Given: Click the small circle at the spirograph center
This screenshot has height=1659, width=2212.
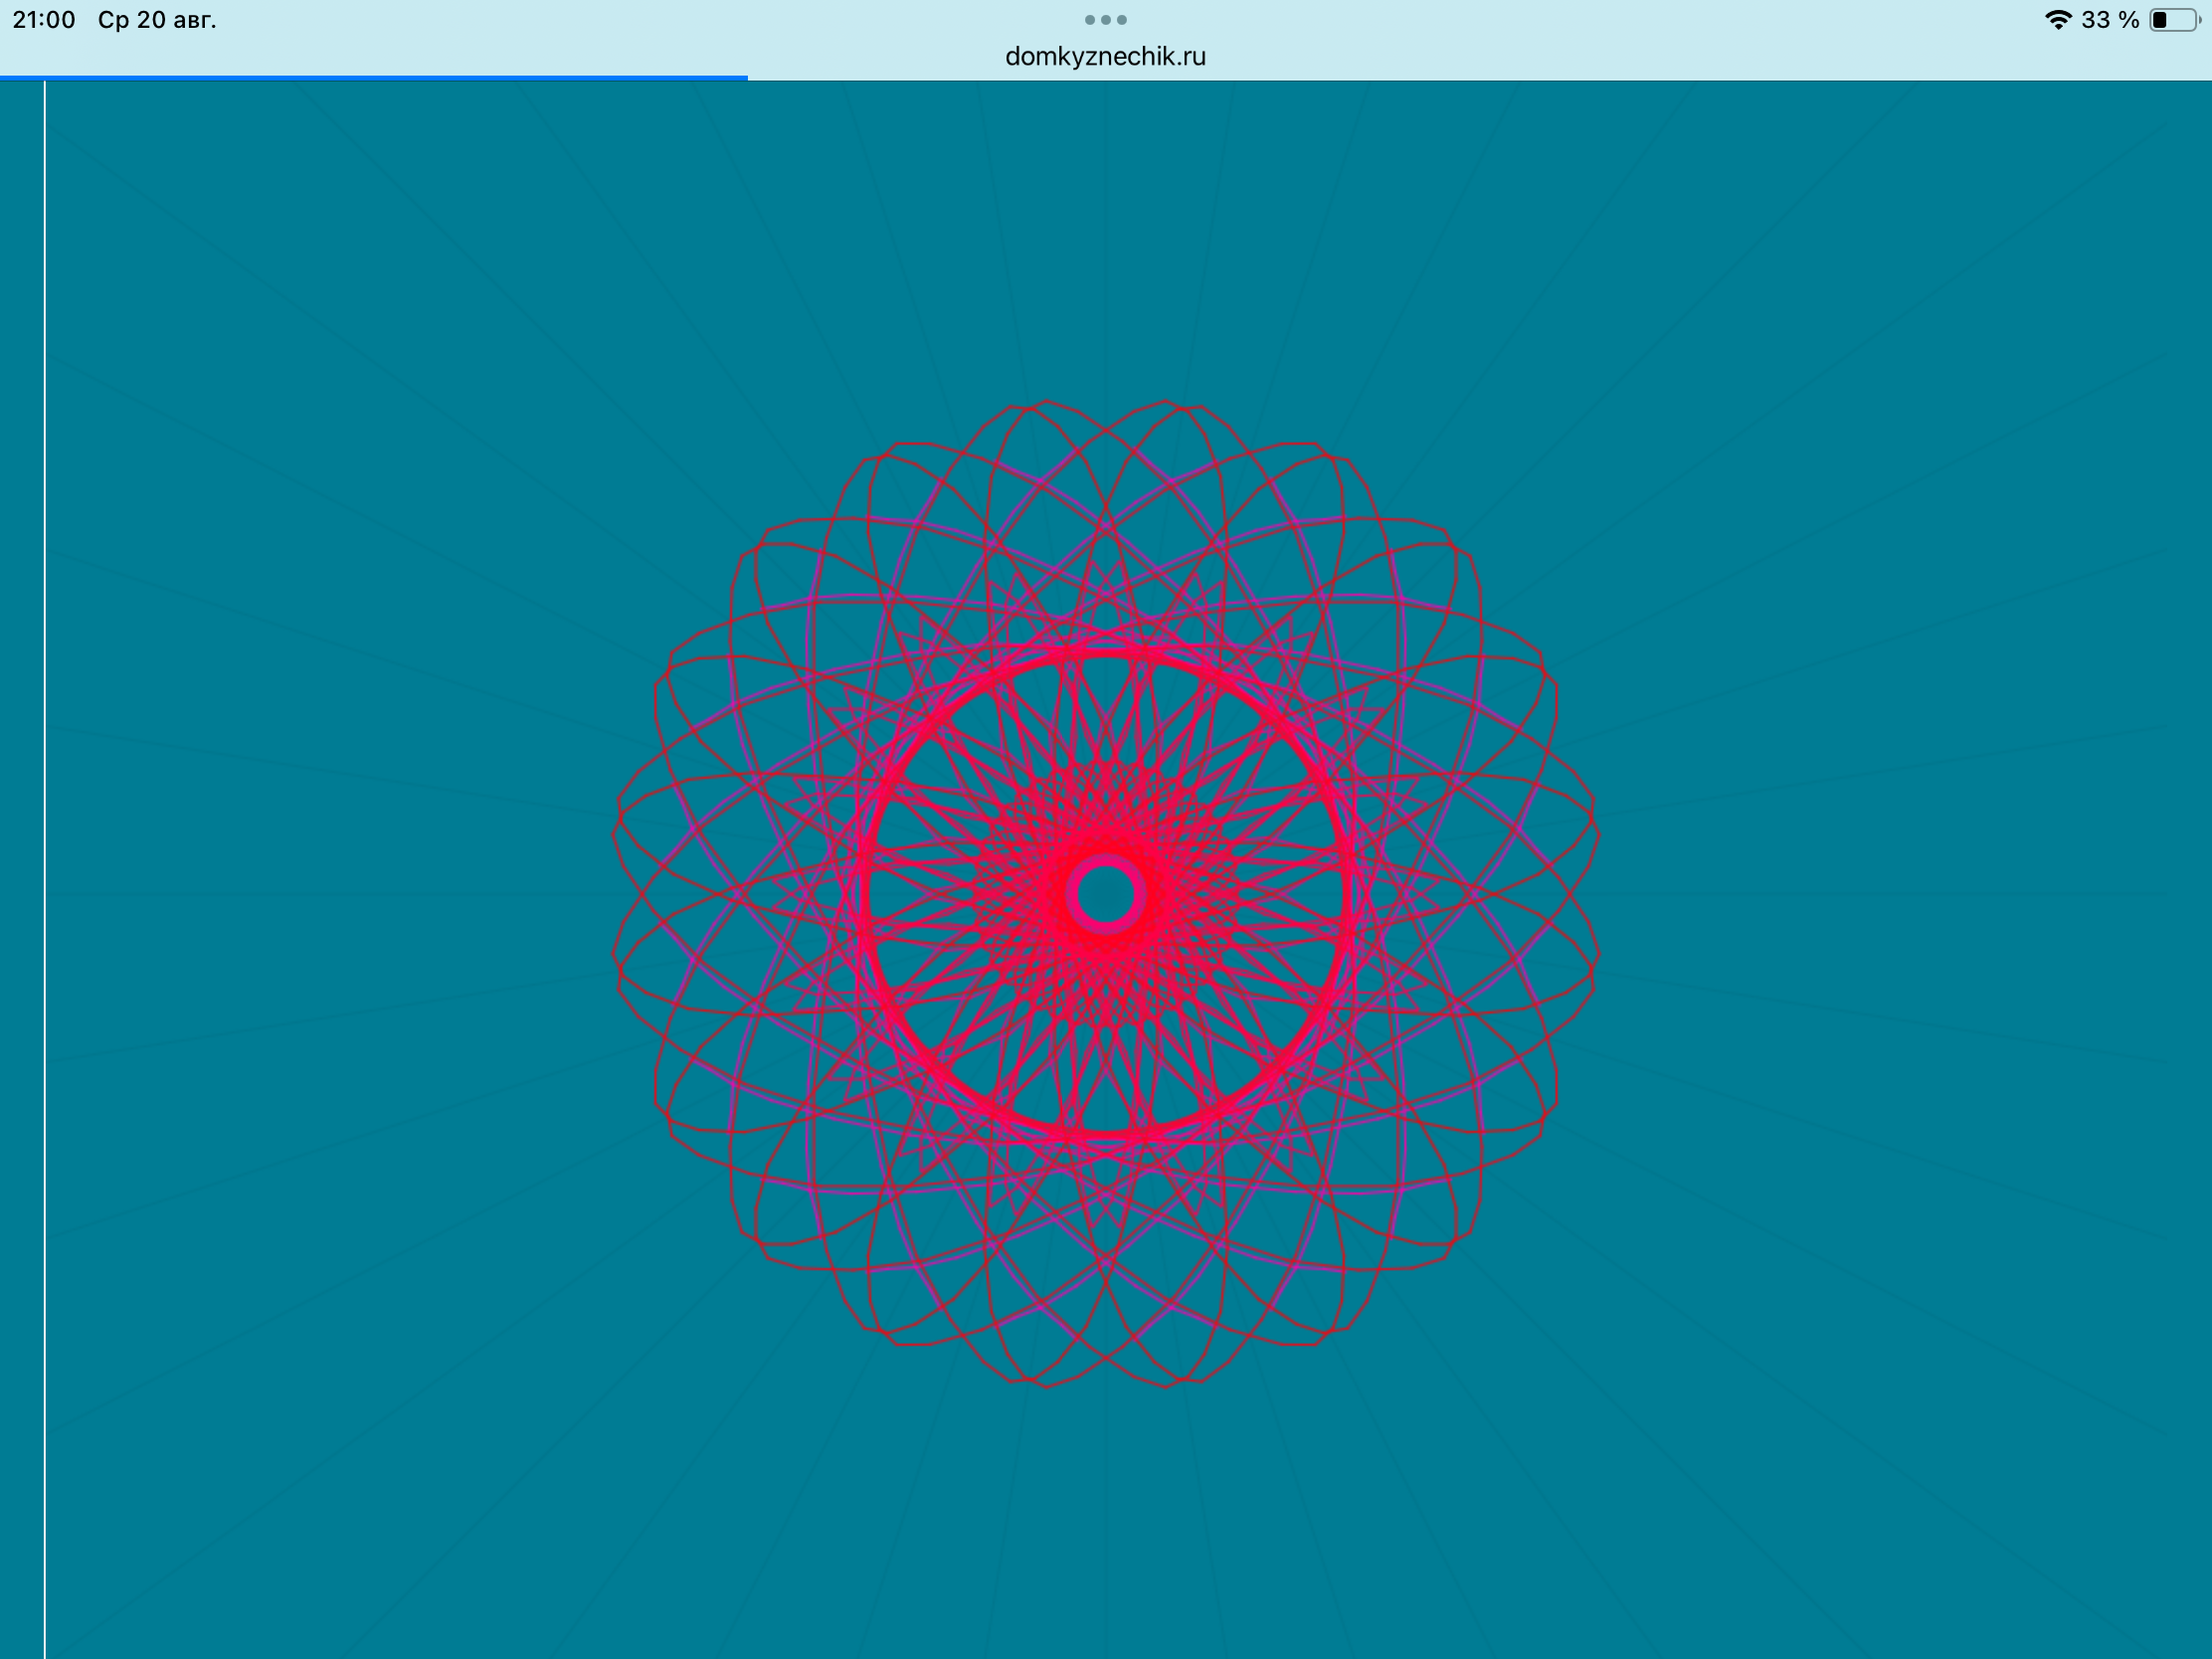Looking at the screenshot, I should (1106, 893).
